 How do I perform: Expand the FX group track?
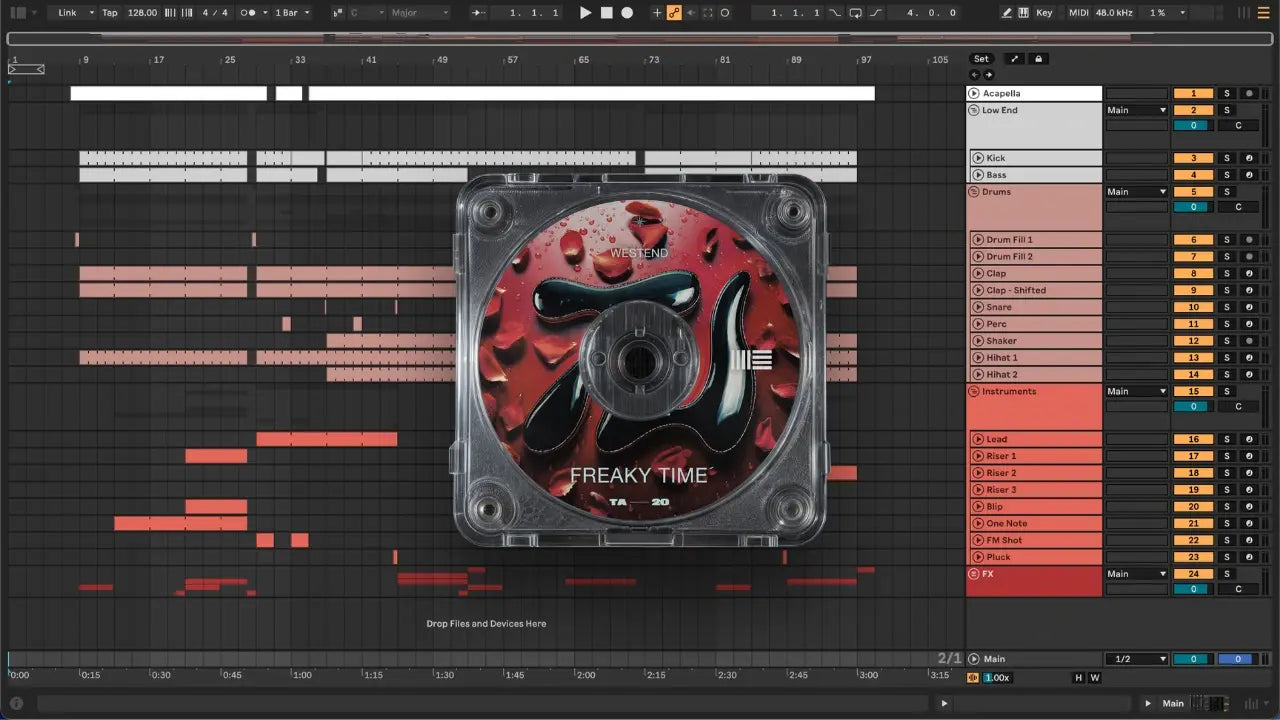coord(974,574)
